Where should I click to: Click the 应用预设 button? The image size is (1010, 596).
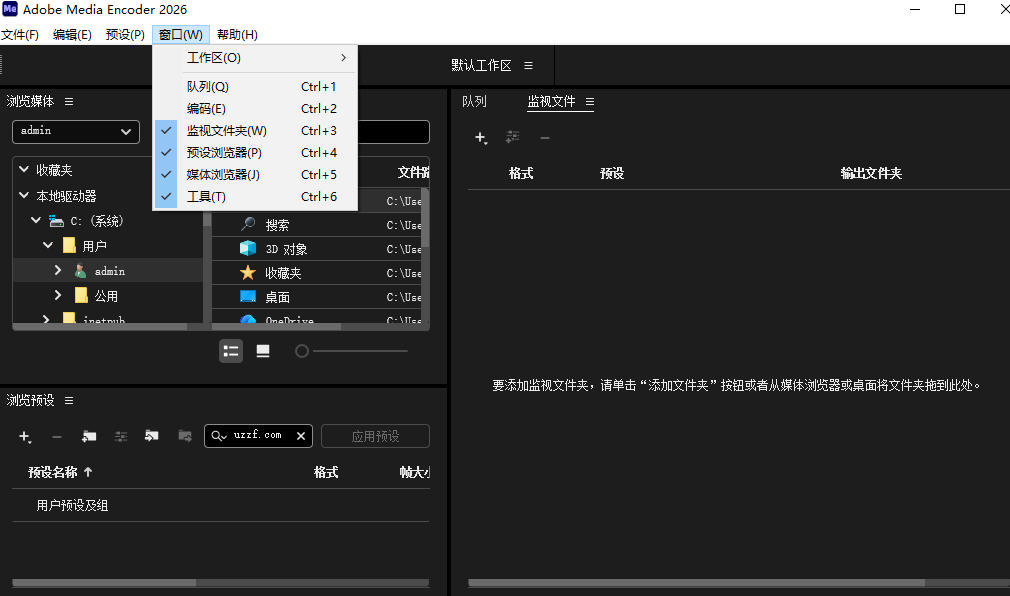(x=376, y=436)
